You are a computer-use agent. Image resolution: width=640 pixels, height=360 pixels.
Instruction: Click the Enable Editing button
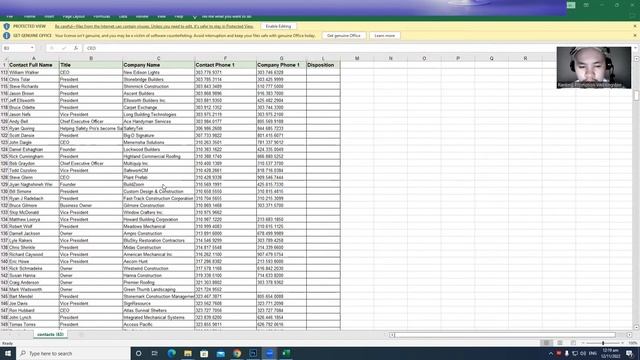pos(278,26)
